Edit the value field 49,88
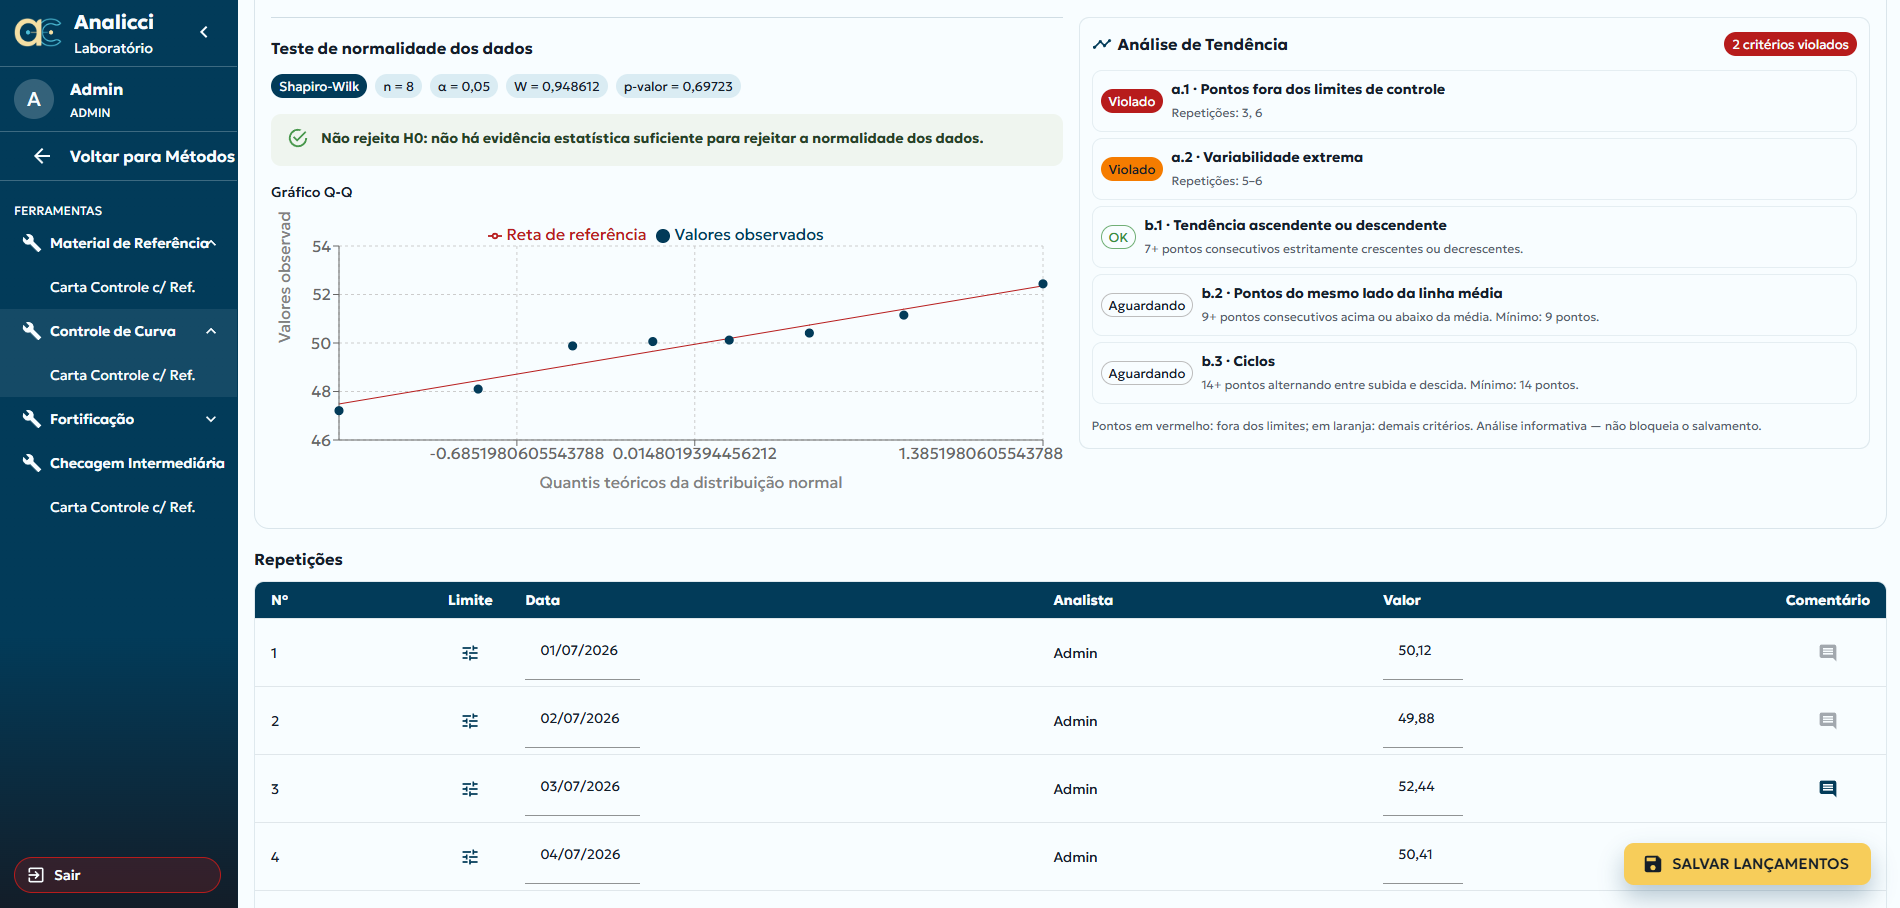 click(1422, 719)
